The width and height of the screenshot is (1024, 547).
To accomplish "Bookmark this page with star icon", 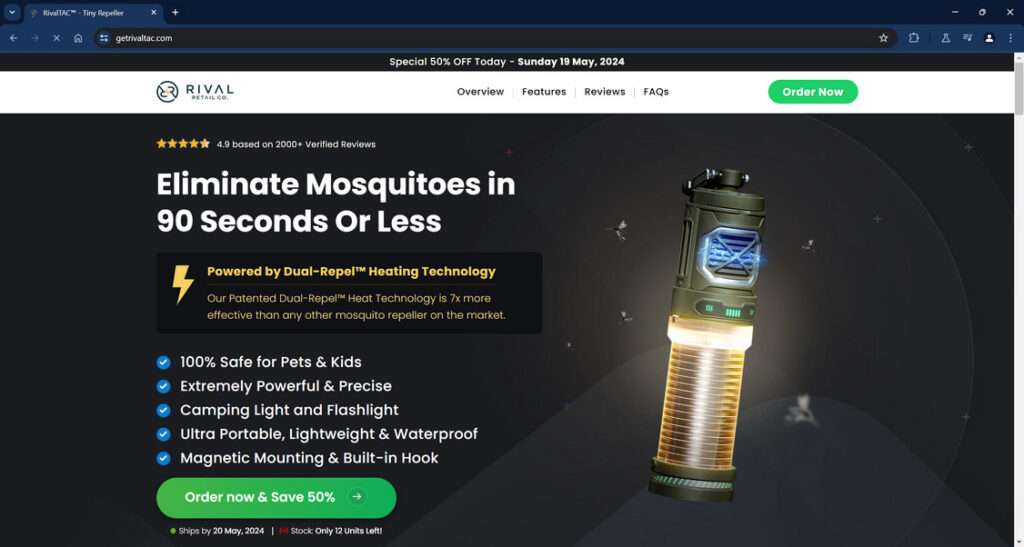I will point(884,39).
